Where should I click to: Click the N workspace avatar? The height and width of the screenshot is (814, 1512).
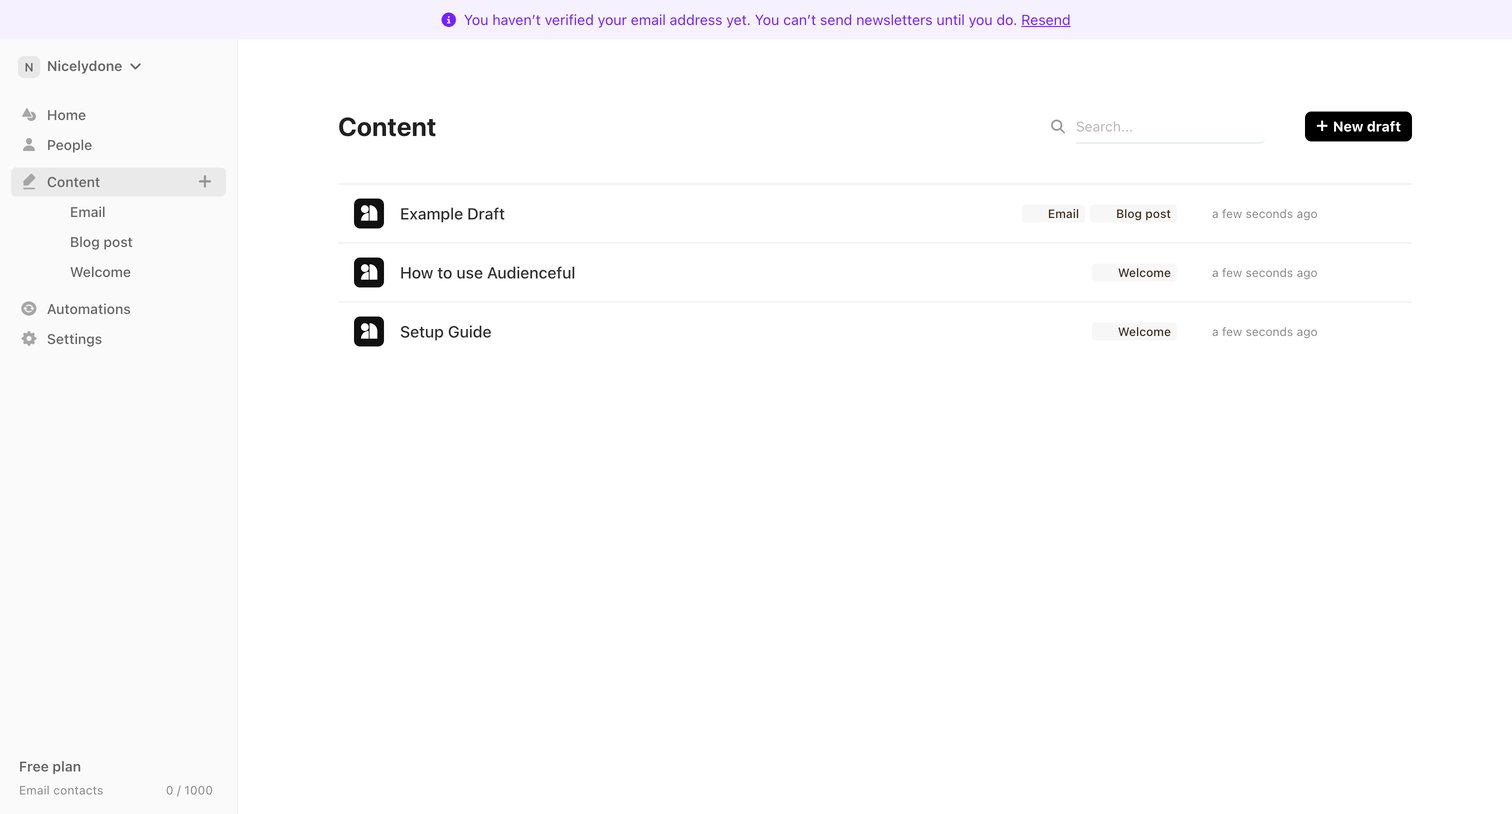(x=29, y=67)
